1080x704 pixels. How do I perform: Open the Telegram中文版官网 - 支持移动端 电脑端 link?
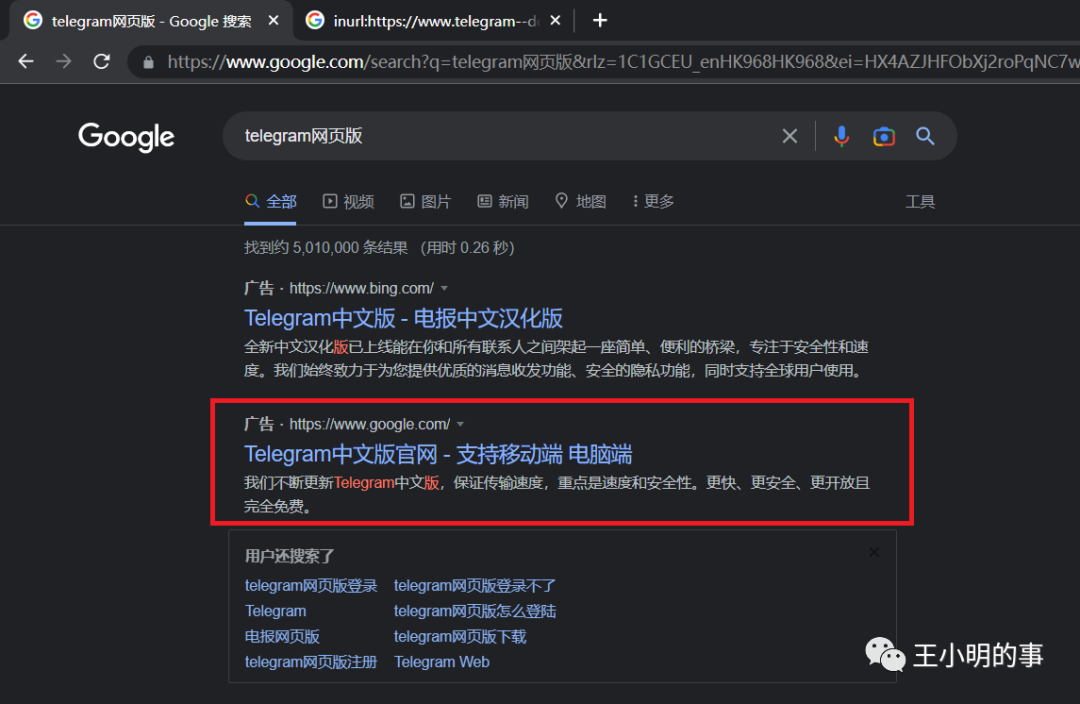coord(438,455)
